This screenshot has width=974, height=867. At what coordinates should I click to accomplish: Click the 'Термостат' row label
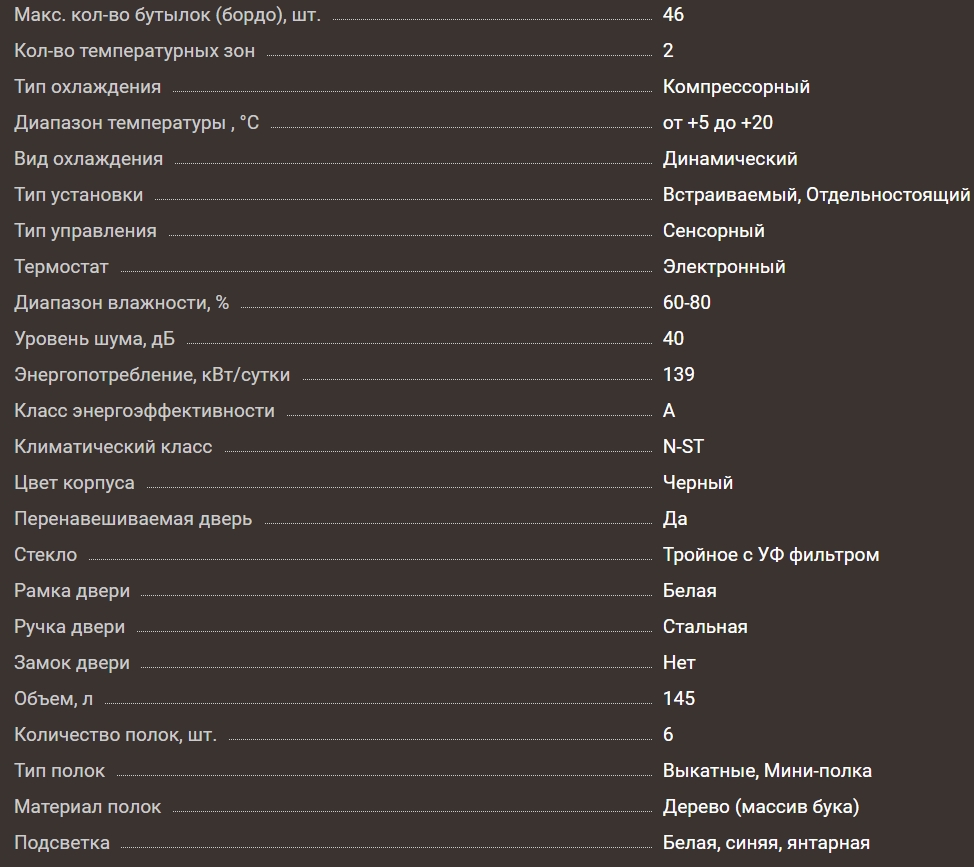[x=61, y=267]
